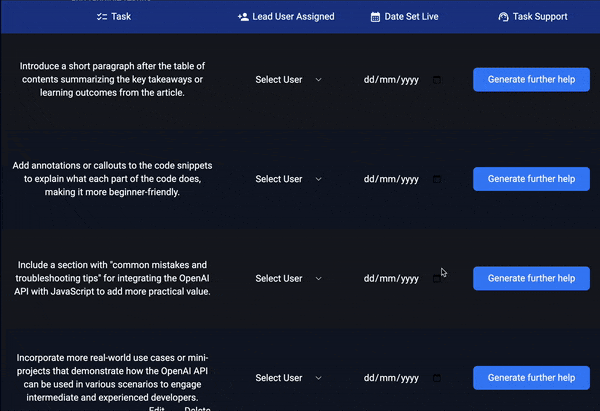Generate further help for code annotations task

click(x=531, y=179)
